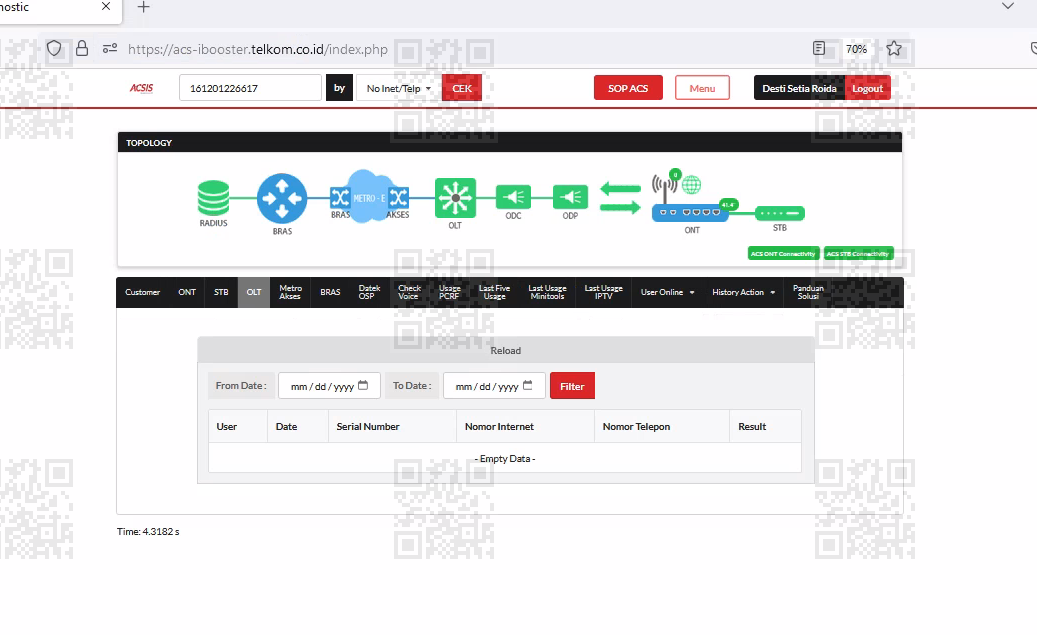Click the browser shield tracking protection icon

(x=54, y=48)
